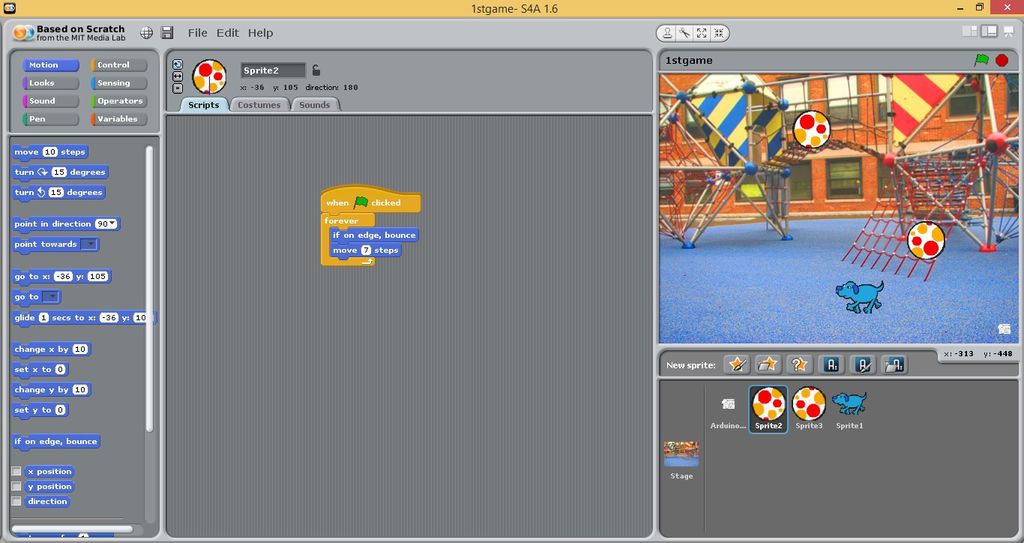The height and width of the screenshot is (543, 1024).
Task: Expand the point towards dropdown
Action: [90, 244]
